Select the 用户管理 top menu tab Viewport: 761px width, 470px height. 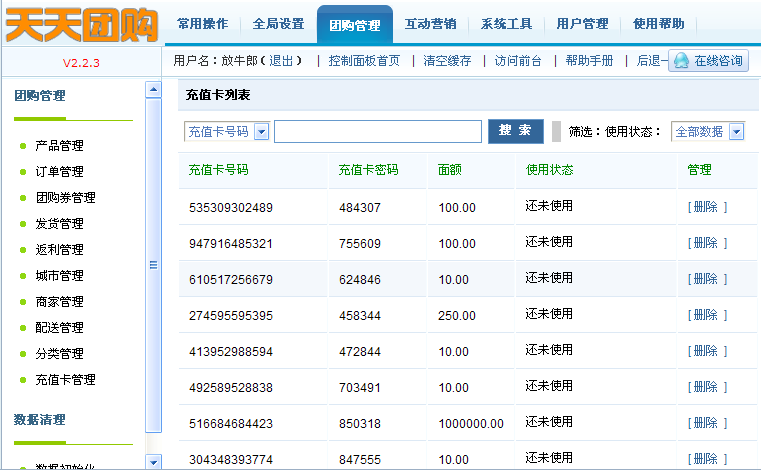[582, 24]
